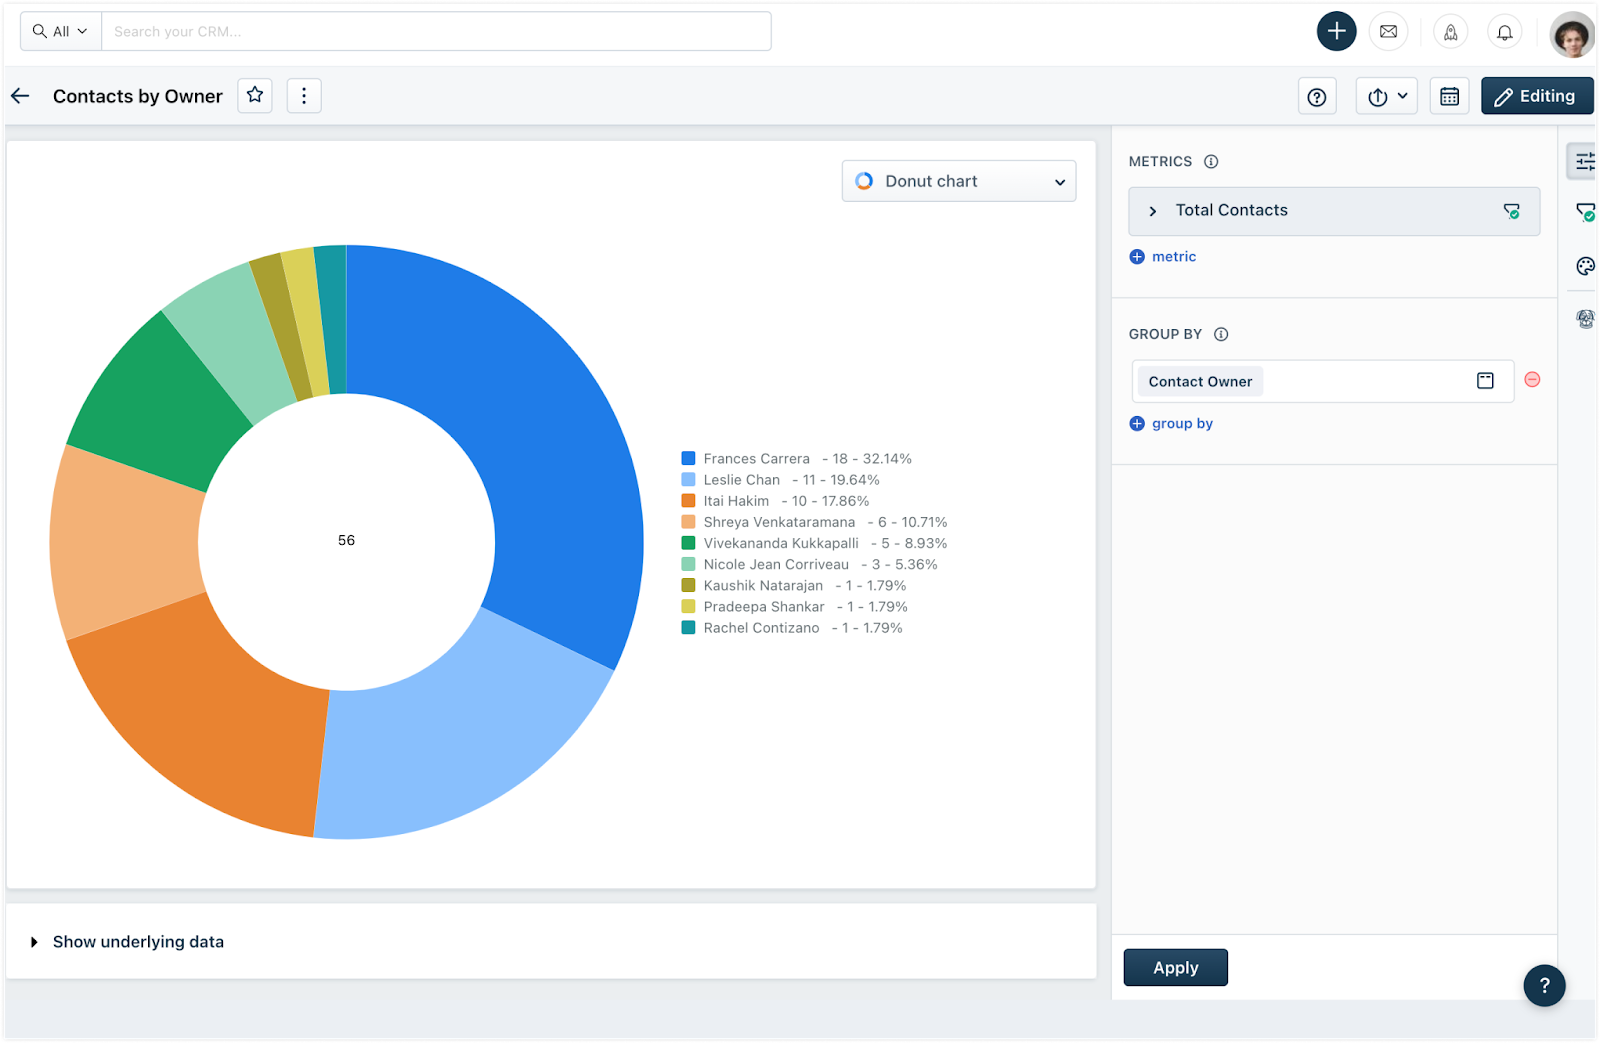The height and width of the screenshot is (1044, 1600).
Task: Remove Contact Owner grouping with red minus toggle
Action: (x=1532, y=380)
